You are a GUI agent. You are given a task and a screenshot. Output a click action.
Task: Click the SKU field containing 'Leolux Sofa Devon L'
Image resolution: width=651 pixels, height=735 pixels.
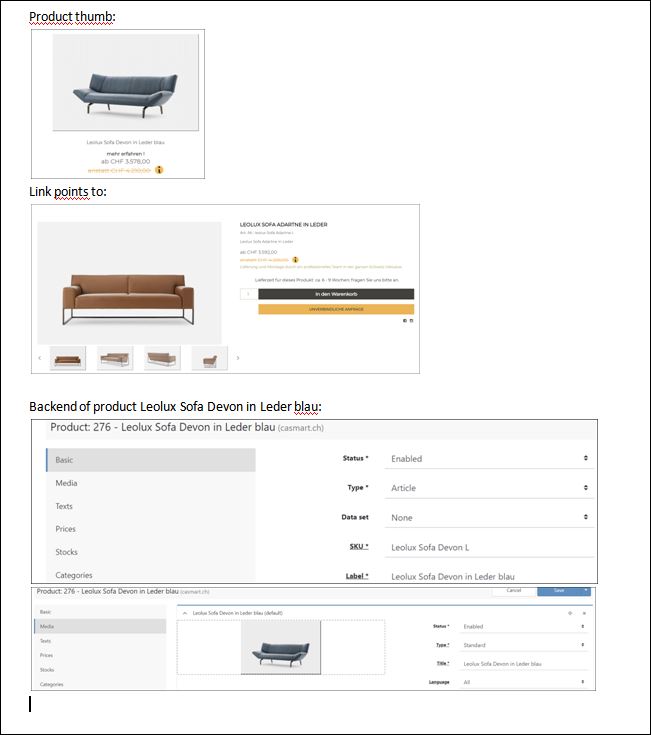pyautogui.click(x=489, y=547)
